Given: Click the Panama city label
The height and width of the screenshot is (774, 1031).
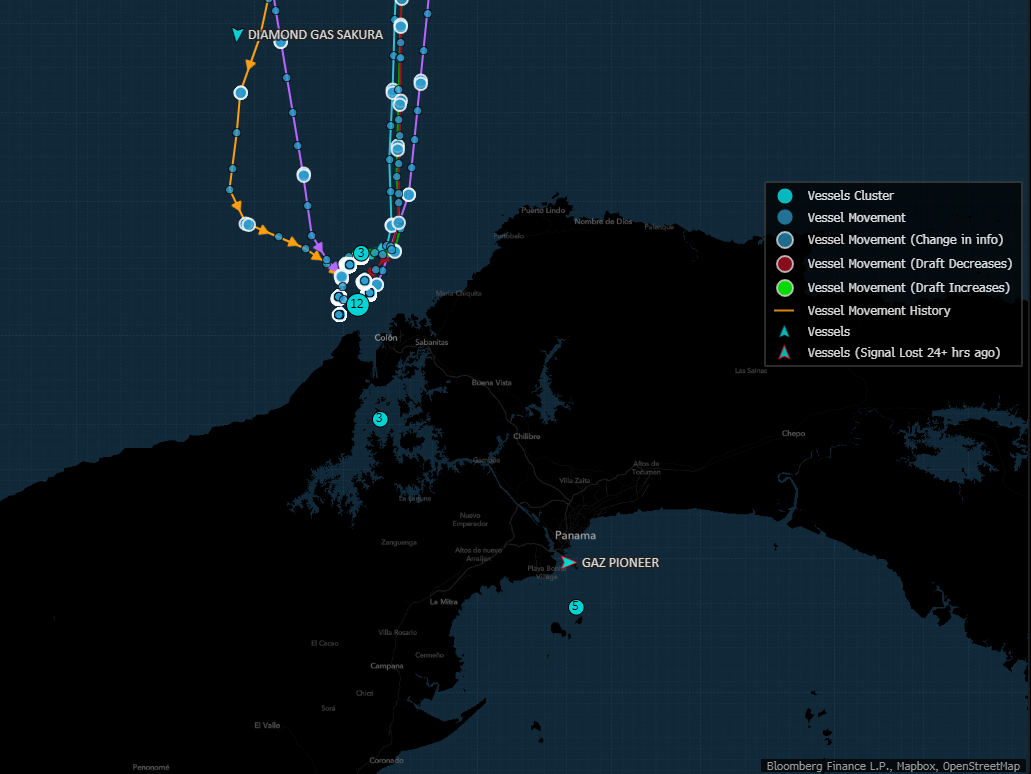Looking at the screenshot, I should (575, 535).
